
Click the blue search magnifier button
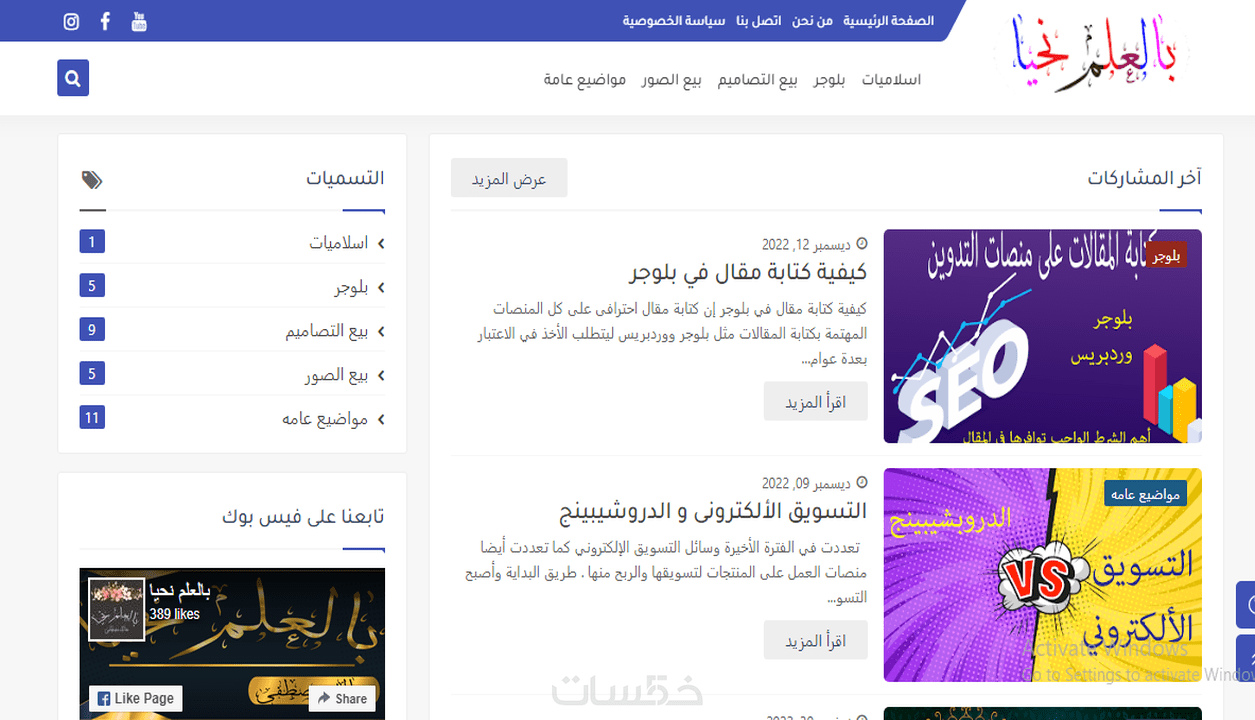(73, 77)
